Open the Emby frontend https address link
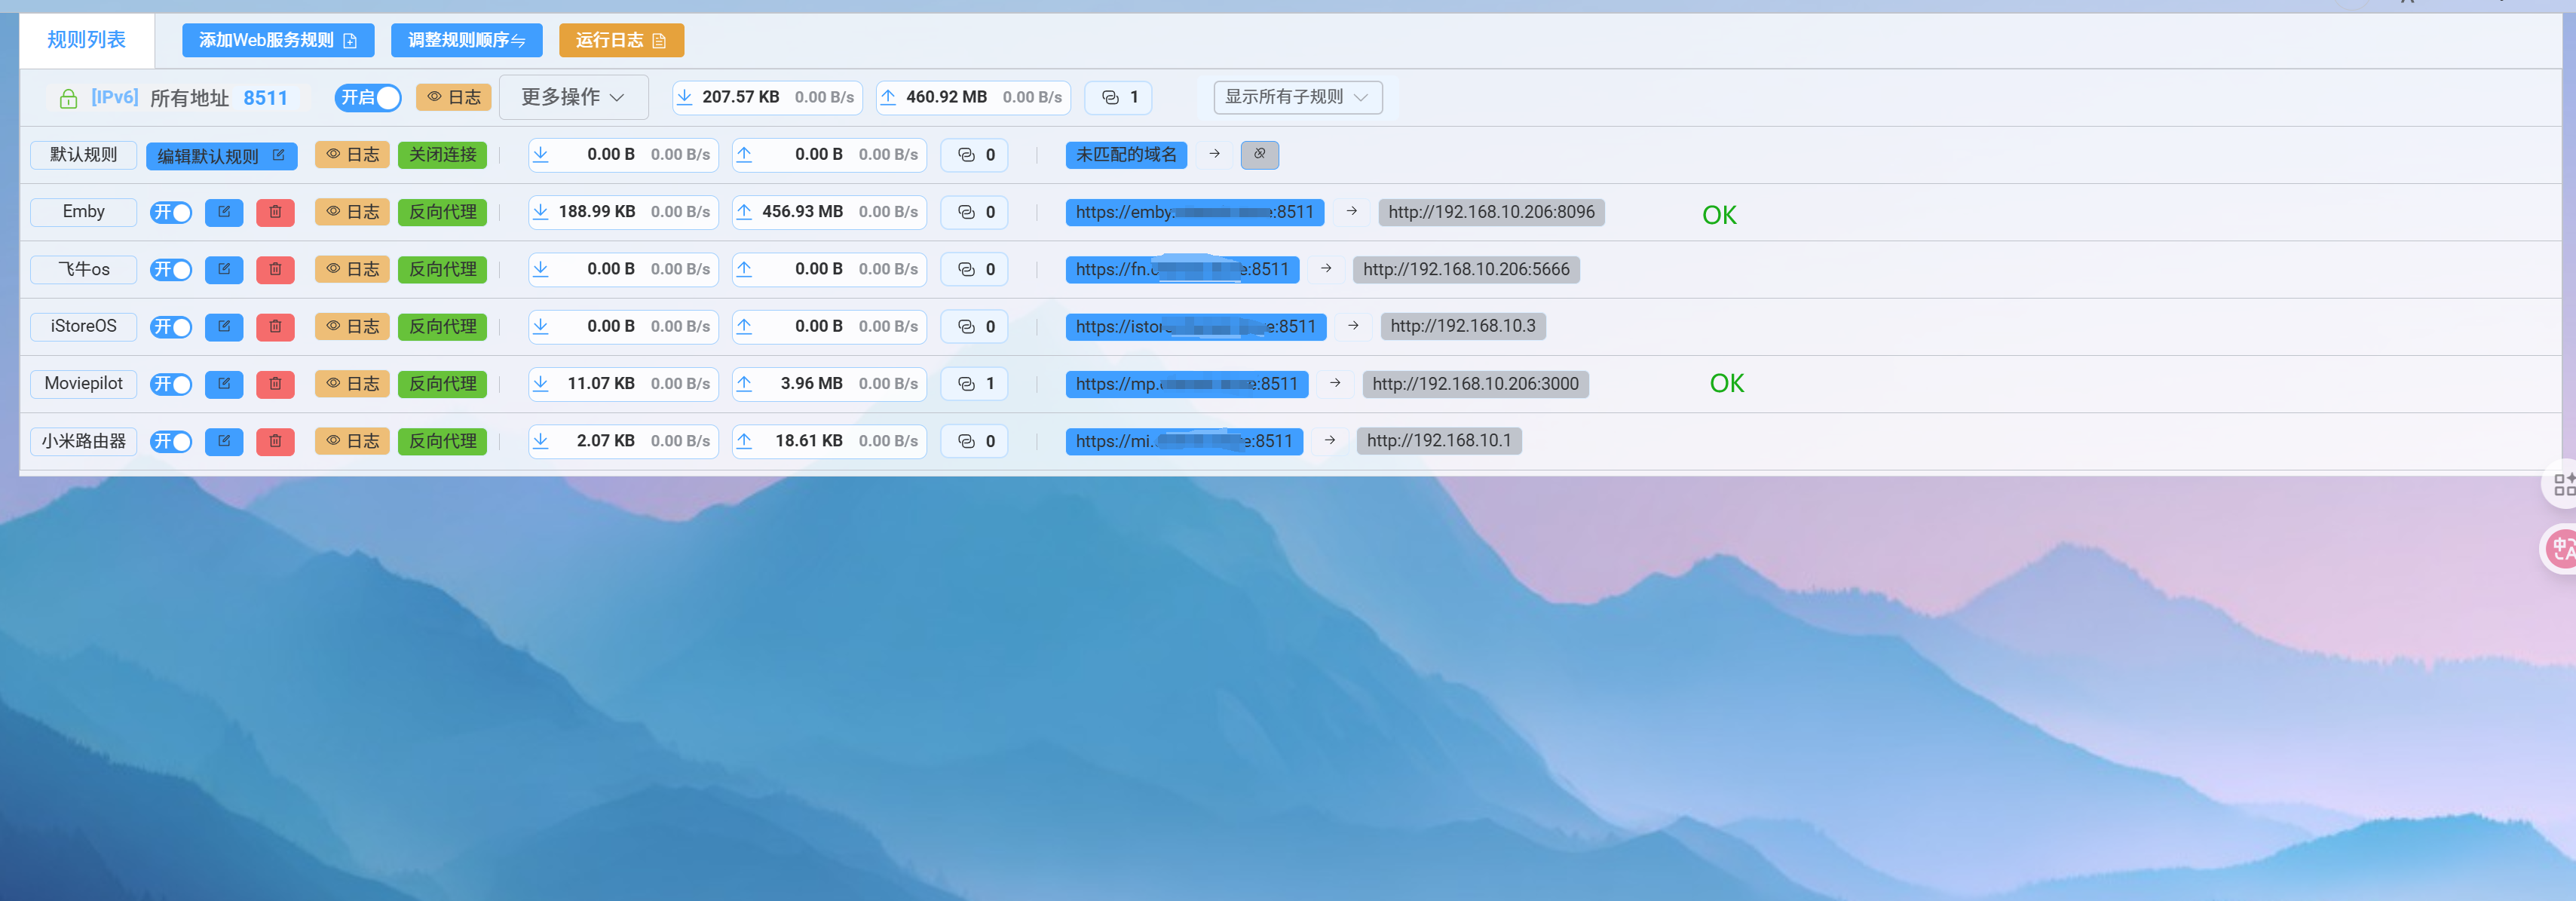This screenshot has width=2576, height=901. (x=1194, y=212)
